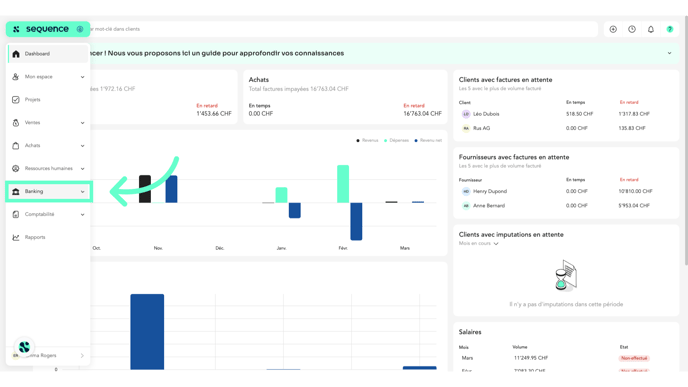
Task: Open Ventes menu item label
Action: 32,122
